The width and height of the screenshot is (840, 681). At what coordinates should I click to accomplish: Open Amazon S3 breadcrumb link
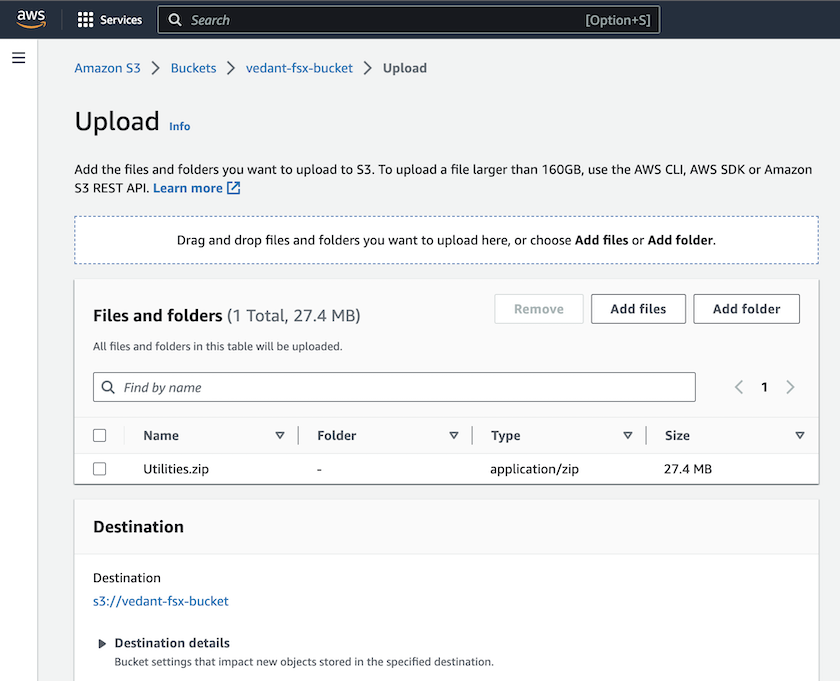click(108, 68)
